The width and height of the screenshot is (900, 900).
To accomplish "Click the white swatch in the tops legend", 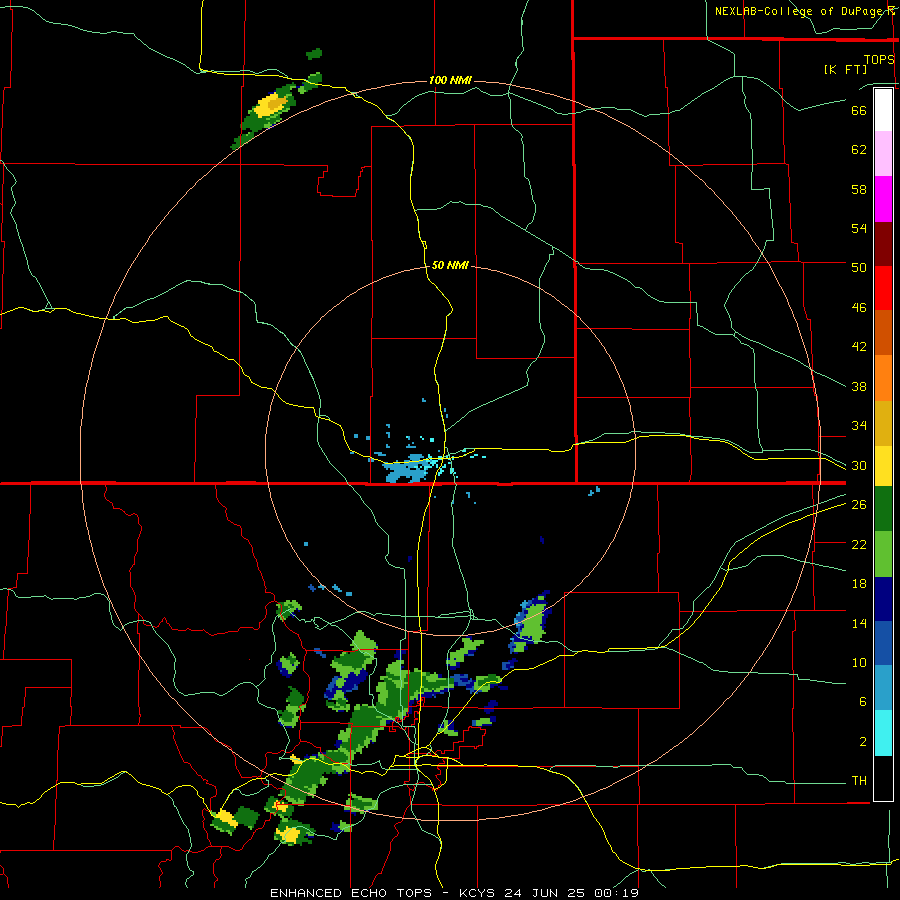I will [x=883, y=110].
